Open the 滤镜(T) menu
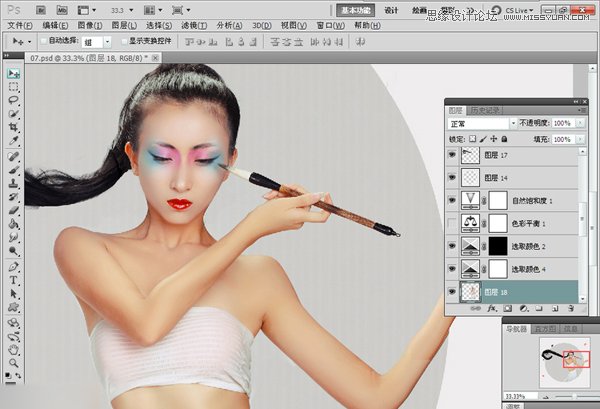This screenshot has width=600, height=409. (x=194, y=26)
